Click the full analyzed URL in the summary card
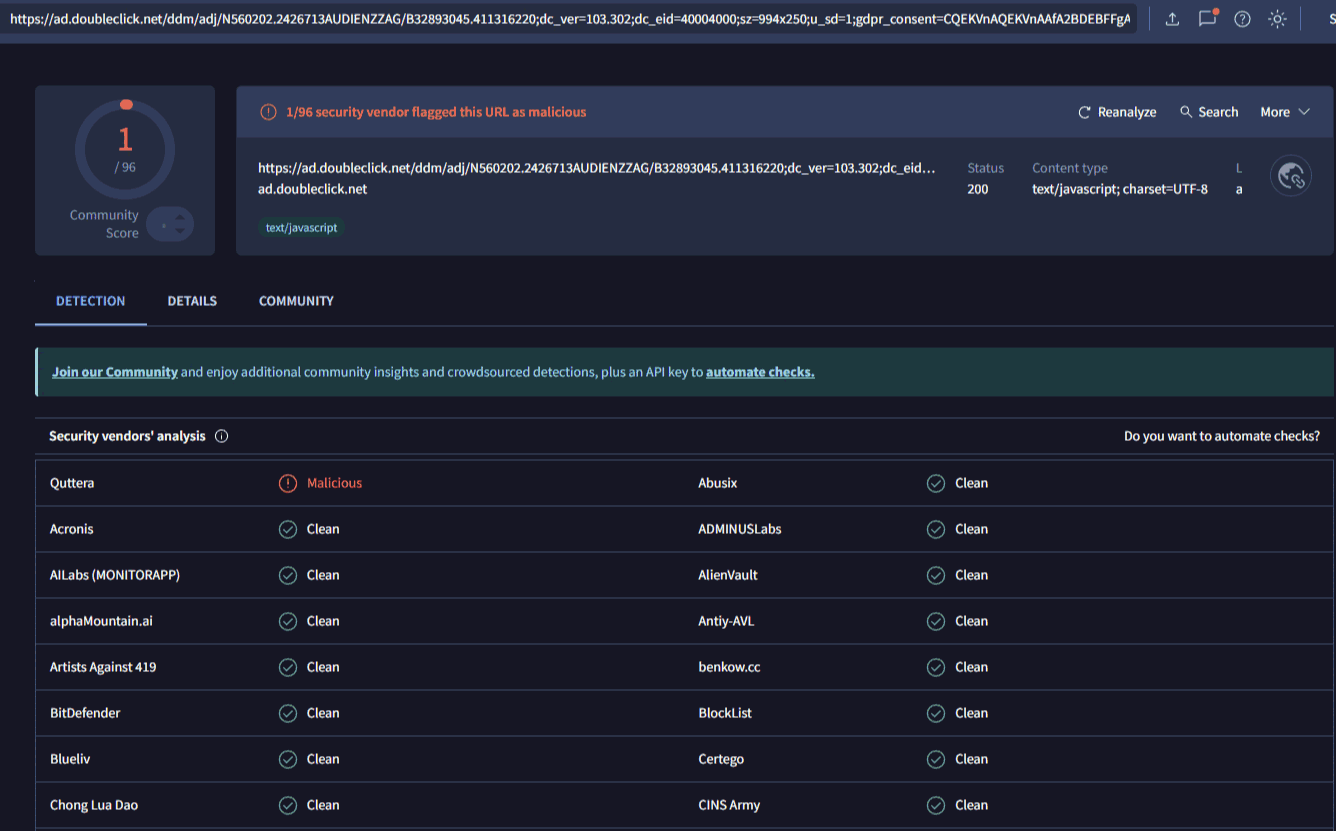Image resolution: width=1336 pixels, height=831 pixels. point(597,168)
